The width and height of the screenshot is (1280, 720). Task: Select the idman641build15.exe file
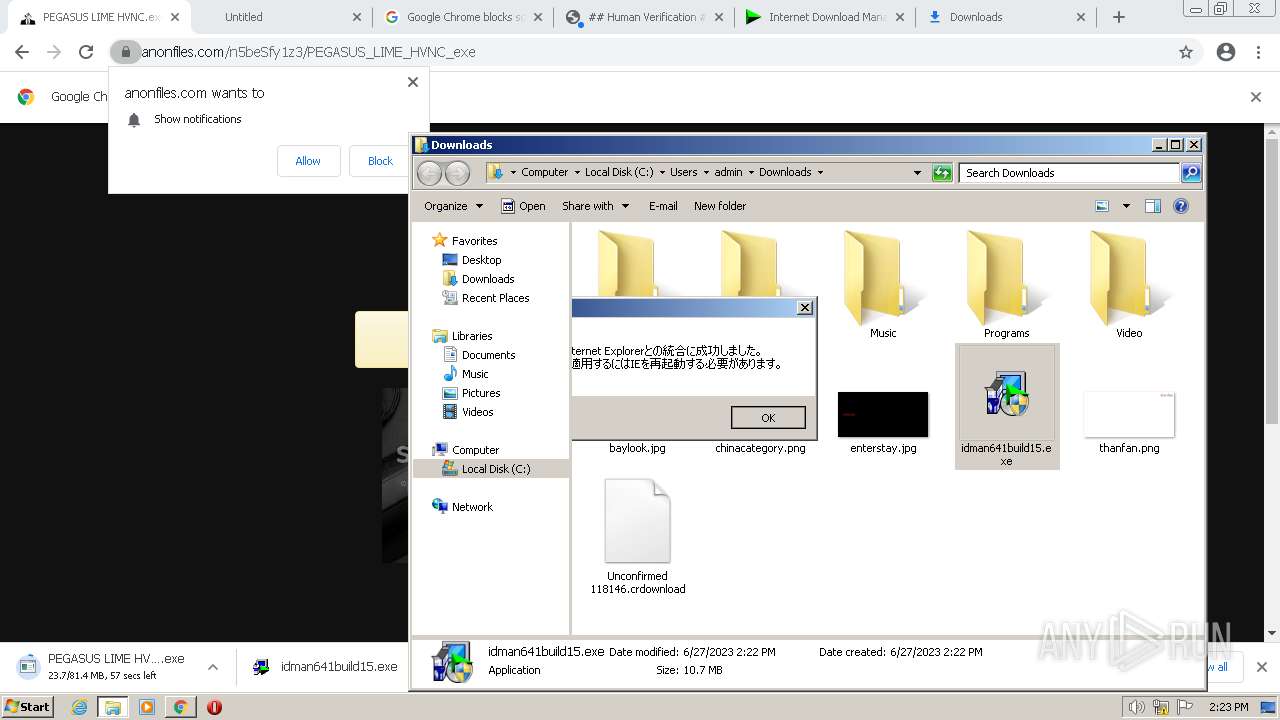1006,407
